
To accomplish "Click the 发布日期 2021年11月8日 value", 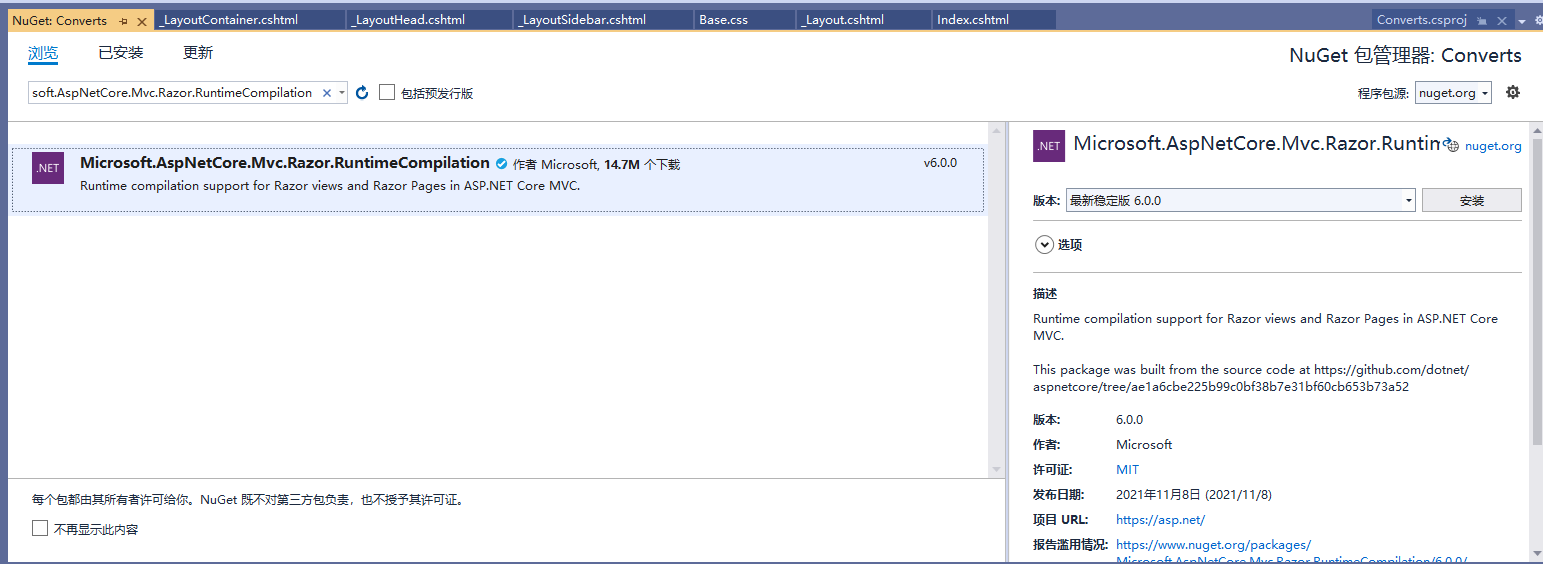I will pos(1194,495).
